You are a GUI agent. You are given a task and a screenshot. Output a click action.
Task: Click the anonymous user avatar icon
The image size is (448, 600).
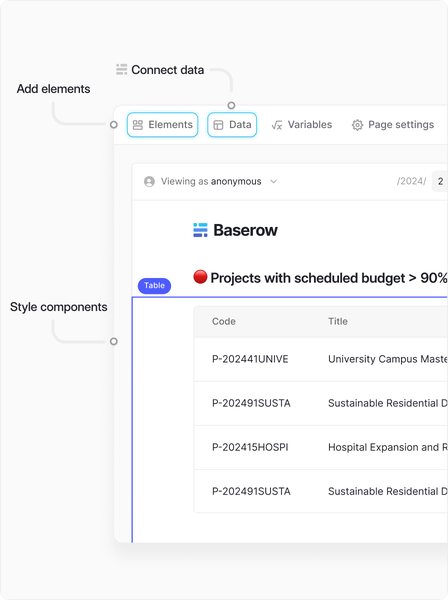click(x=149, y=181)
